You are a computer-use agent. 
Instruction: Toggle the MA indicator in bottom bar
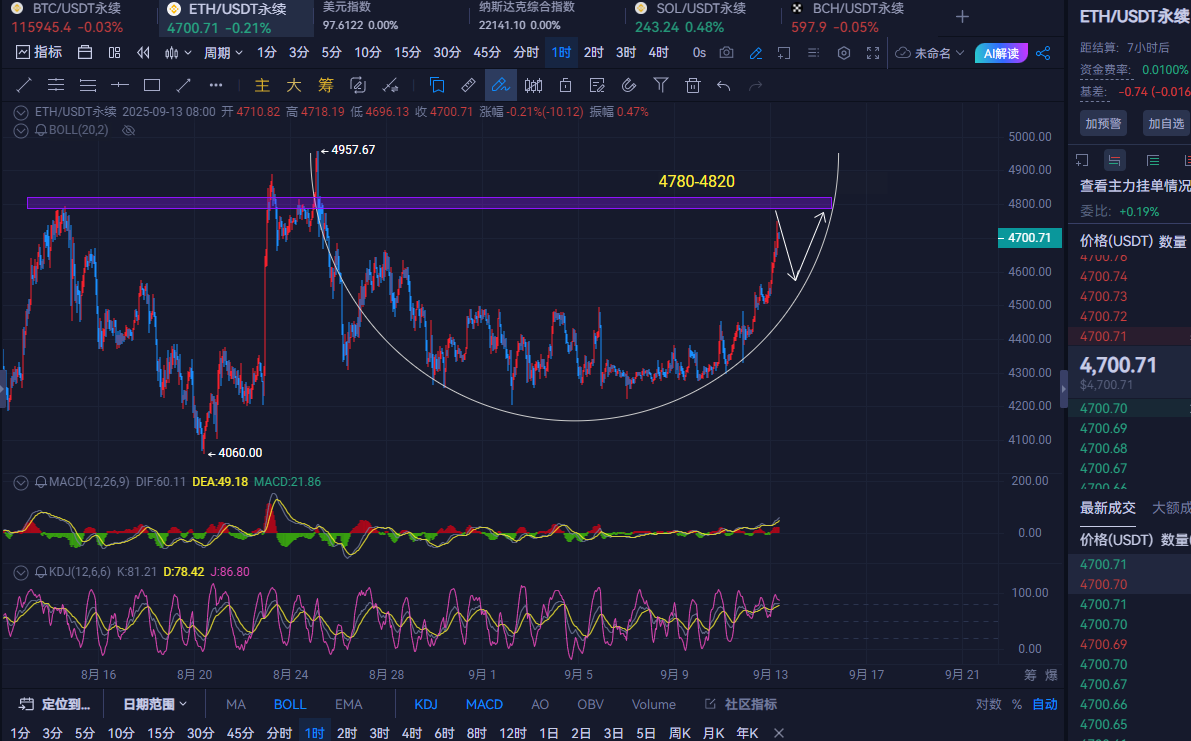click(235, 705)
